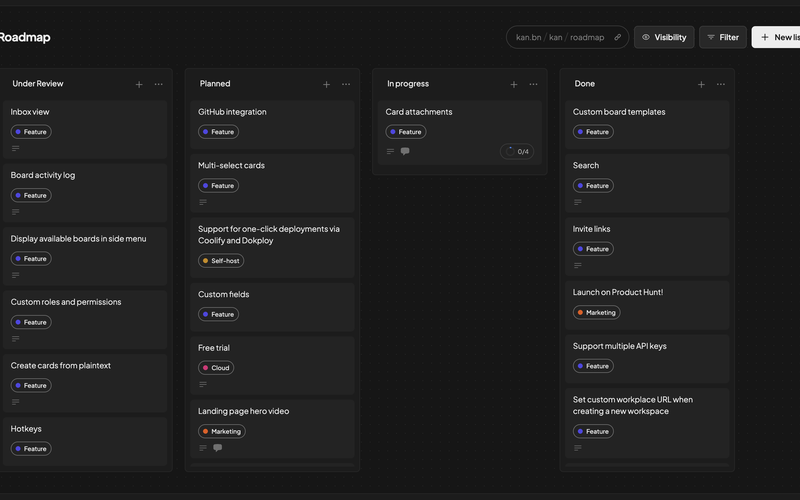This screenshot has width=800, height=500.
Task: Open the Board activity log card
Action: (x=85, y=193)
